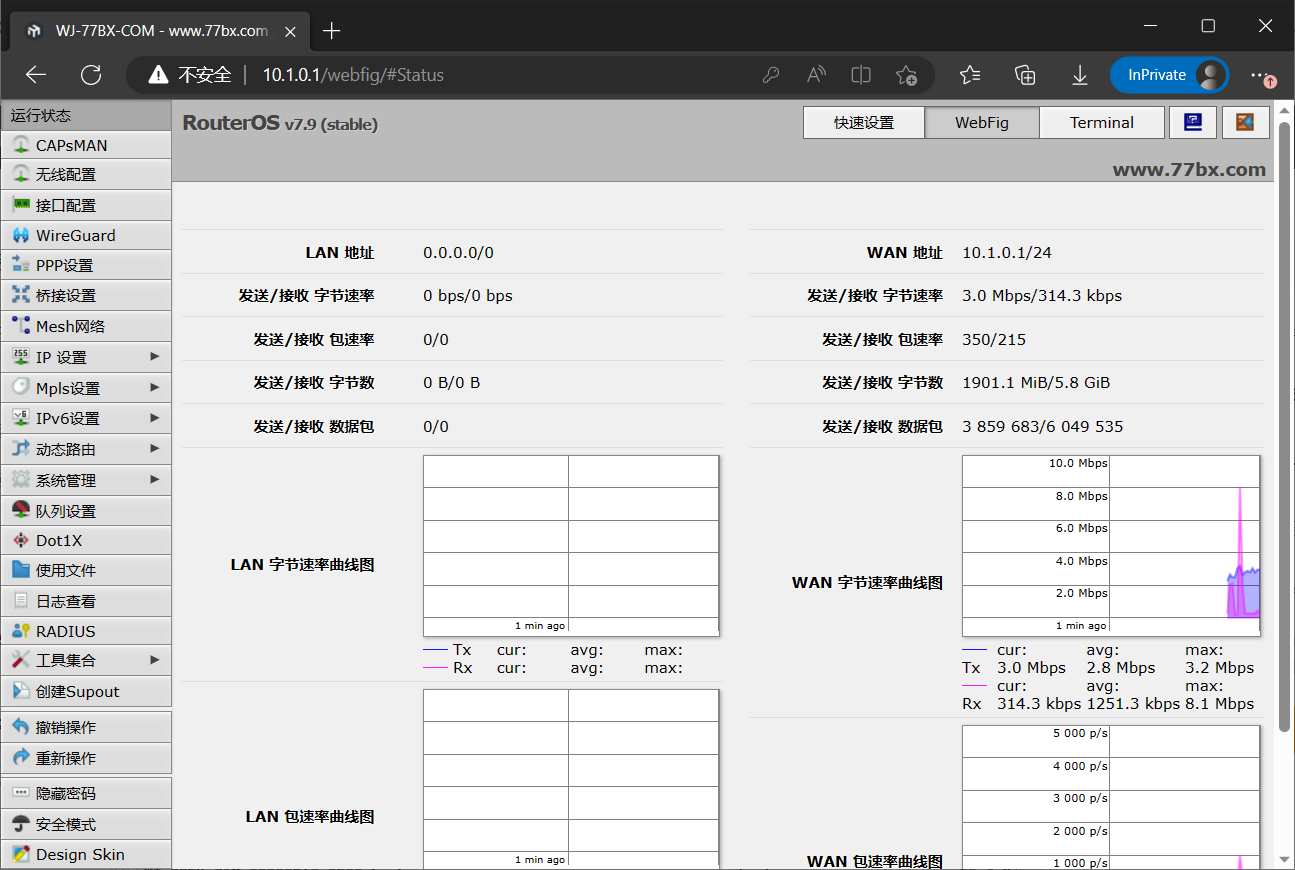1295x870 pixels.
Task: Click the 队列设置 queue icon
Action: (20, 511)
